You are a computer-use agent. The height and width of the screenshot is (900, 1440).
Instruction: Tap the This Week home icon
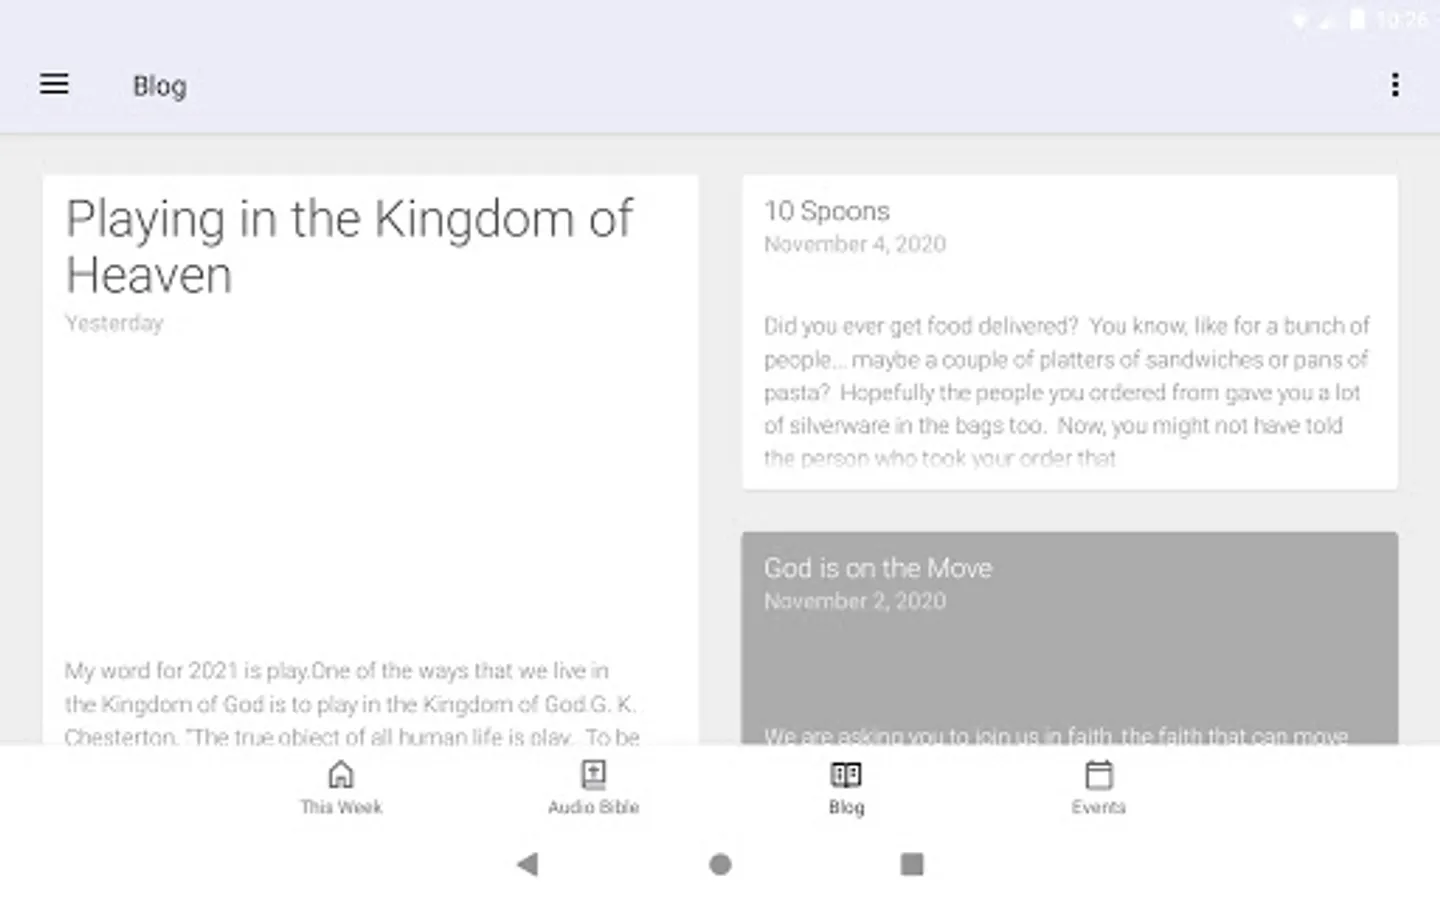coord(341,774)
